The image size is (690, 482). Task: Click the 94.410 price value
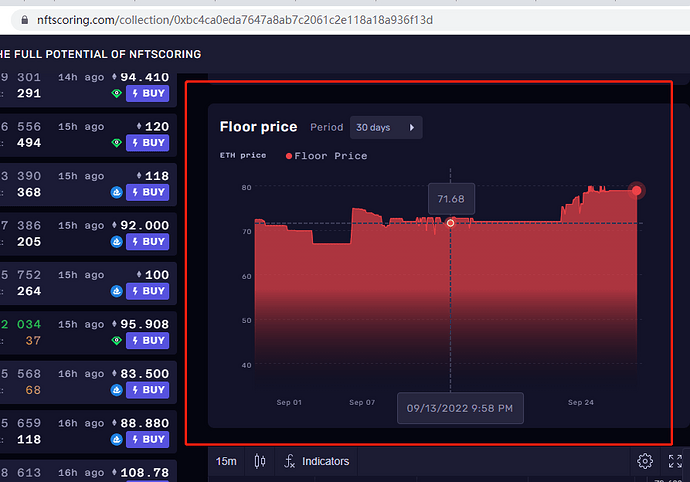[x=144, y=77]
